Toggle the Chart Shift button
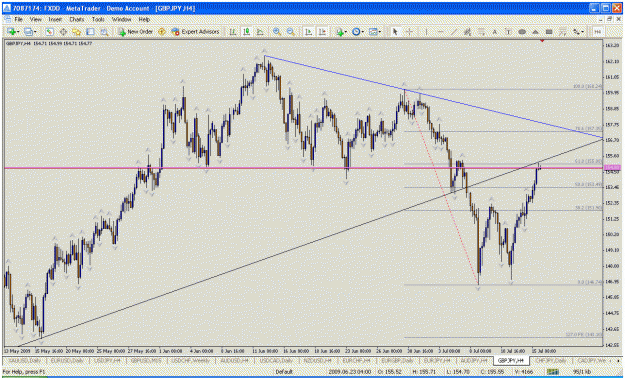This screenshot has height=378, width=625. (x=322, y=32)
